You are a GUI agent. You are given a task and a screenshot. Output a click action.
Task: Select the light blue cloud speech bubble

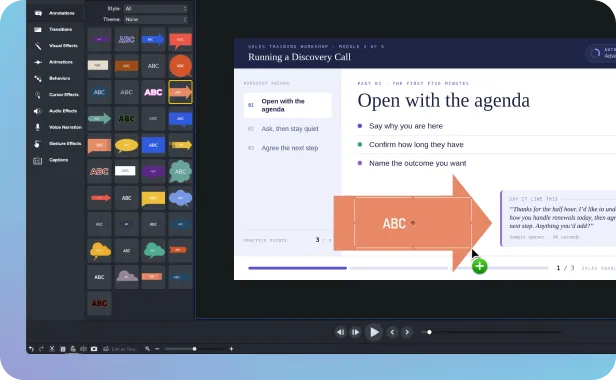(180, 198)
